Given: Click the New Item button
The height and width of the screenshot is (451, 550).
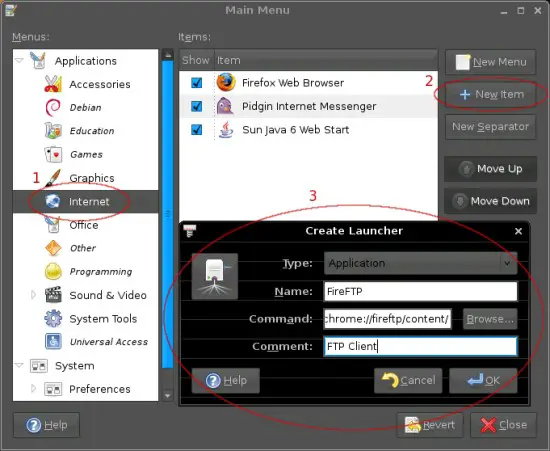Looking at the screenshot, I should click(491, 94).
